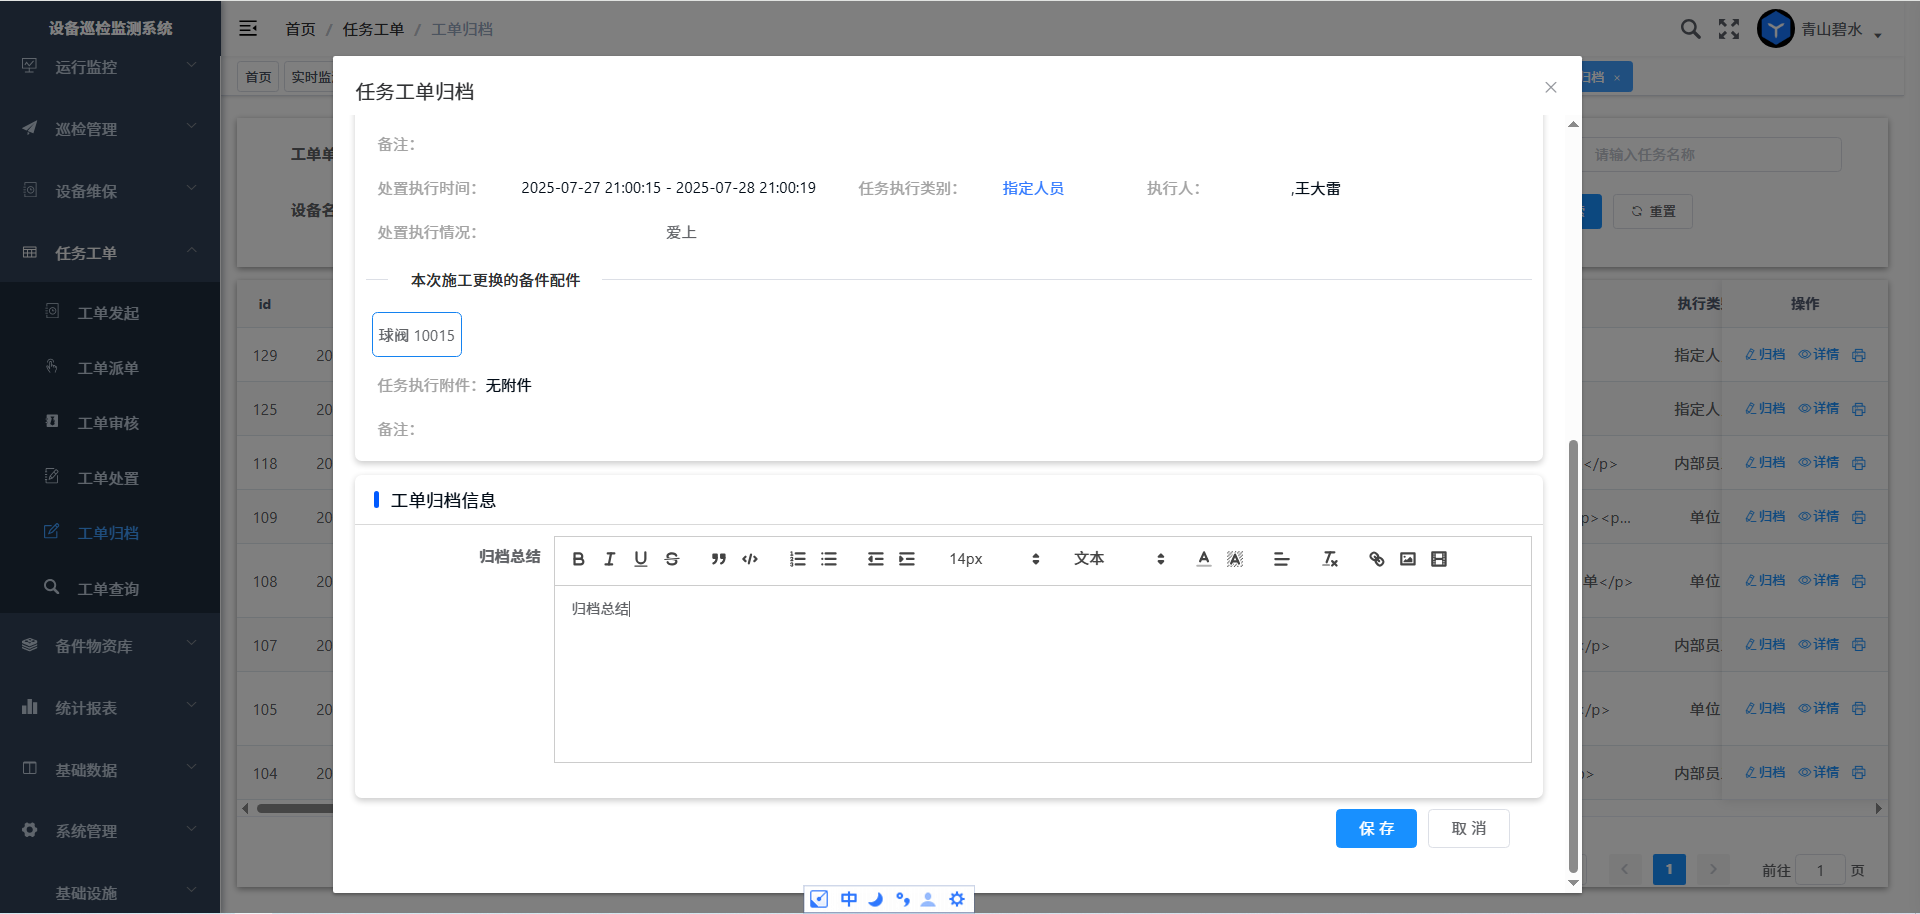The width and height of the screenshot is (1920, 914).
Task: Clear text formatting in the editor
Action: pyautogui.click(x=1330, y=559)
